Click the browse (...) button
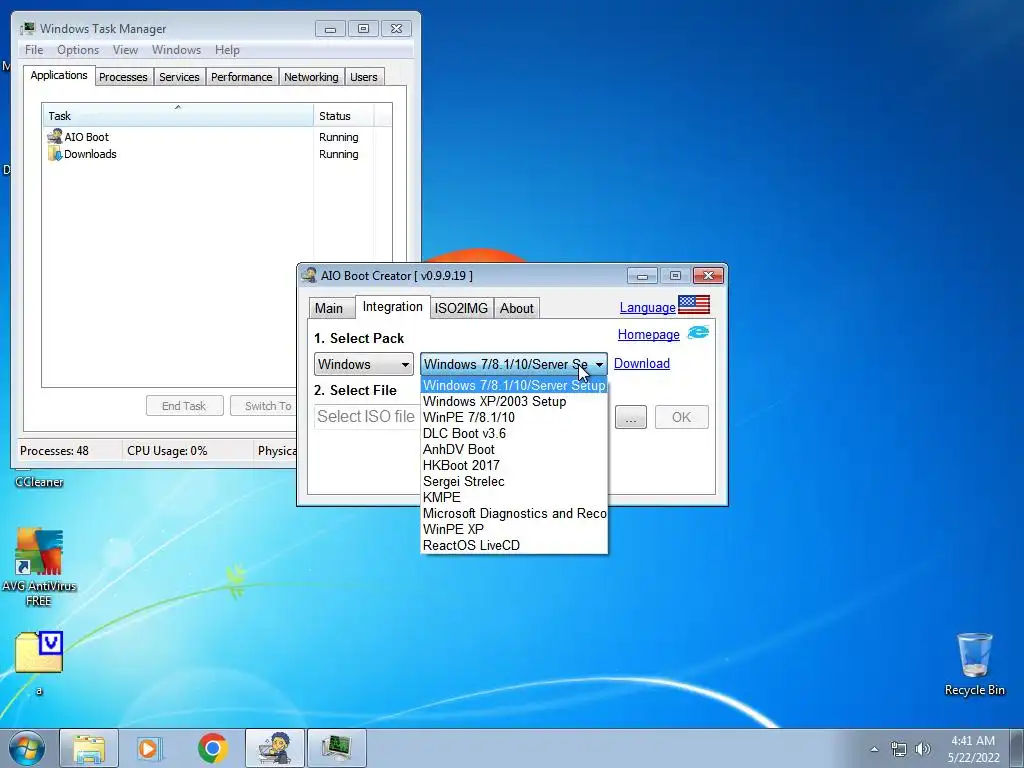 click(631, 417)
